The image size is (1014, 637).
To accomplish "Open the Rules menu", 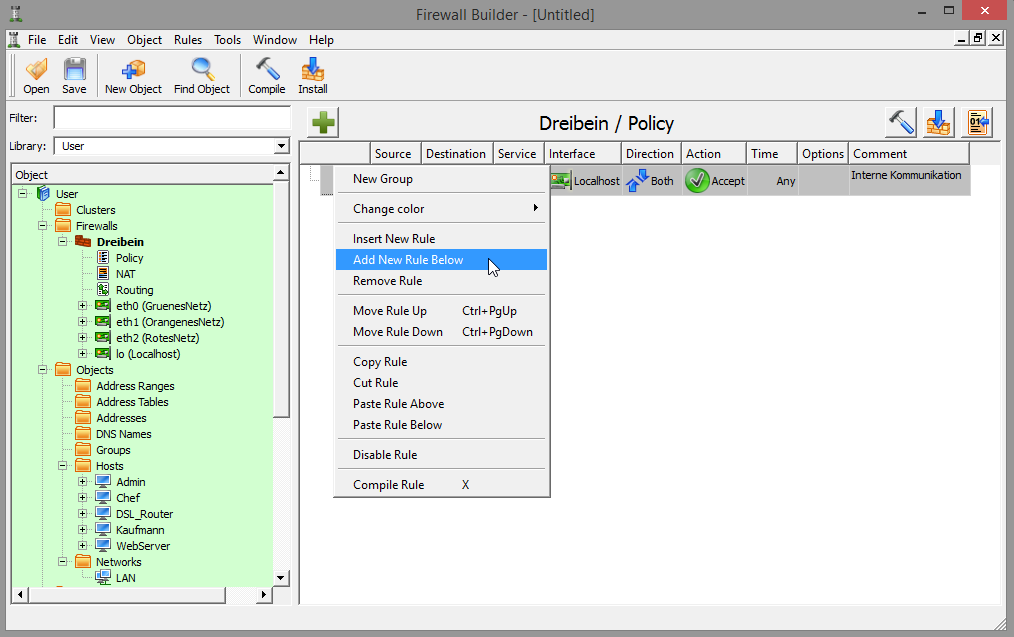I will point(188,40).
